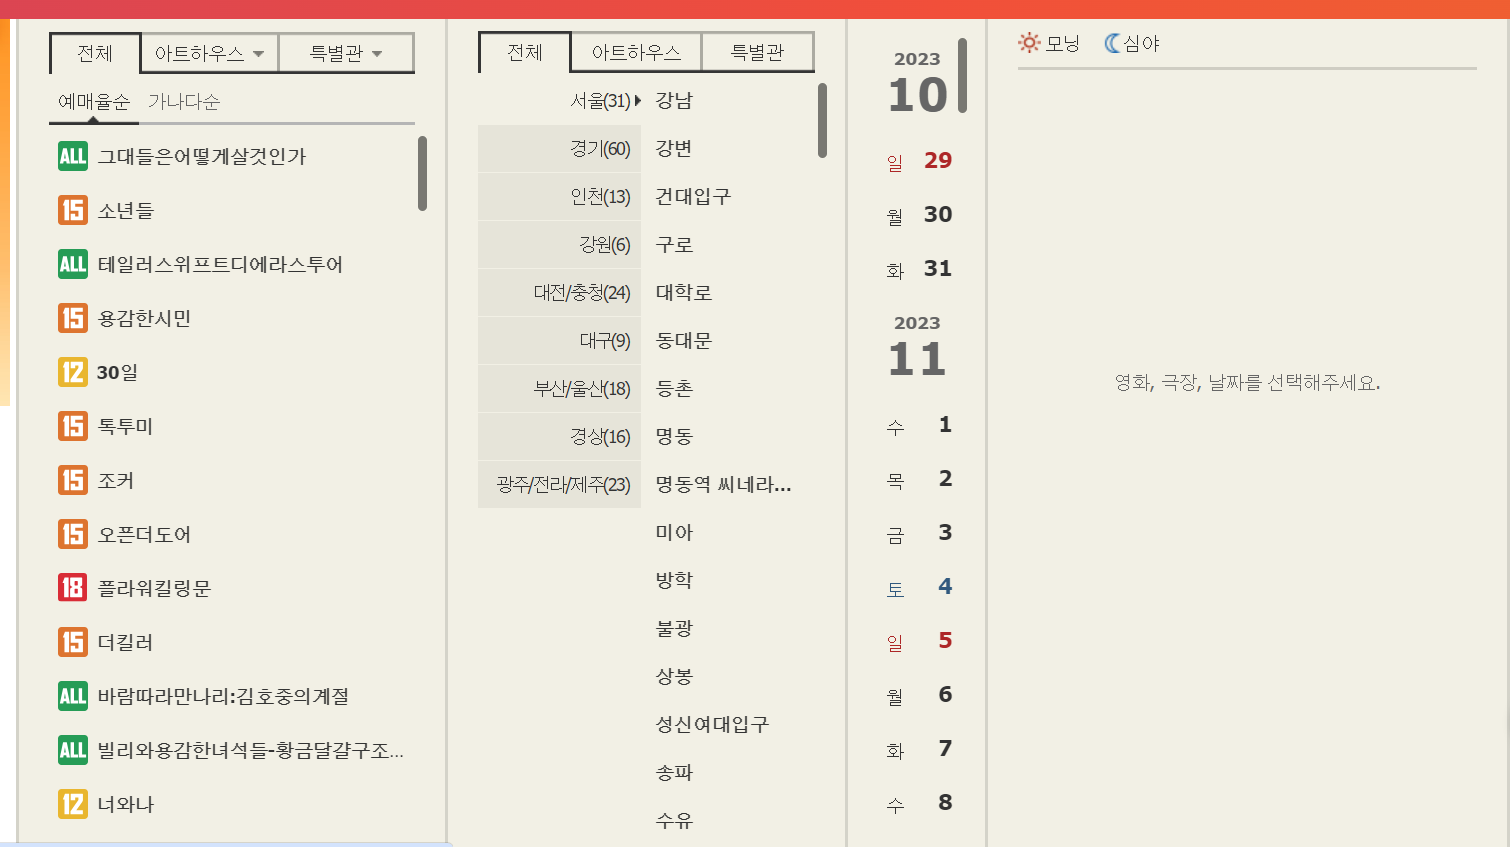Open the movie panel 특별관 dropdown
Image resolution: width=1510 pixels, height=847 pixels.
coord(346,53)
